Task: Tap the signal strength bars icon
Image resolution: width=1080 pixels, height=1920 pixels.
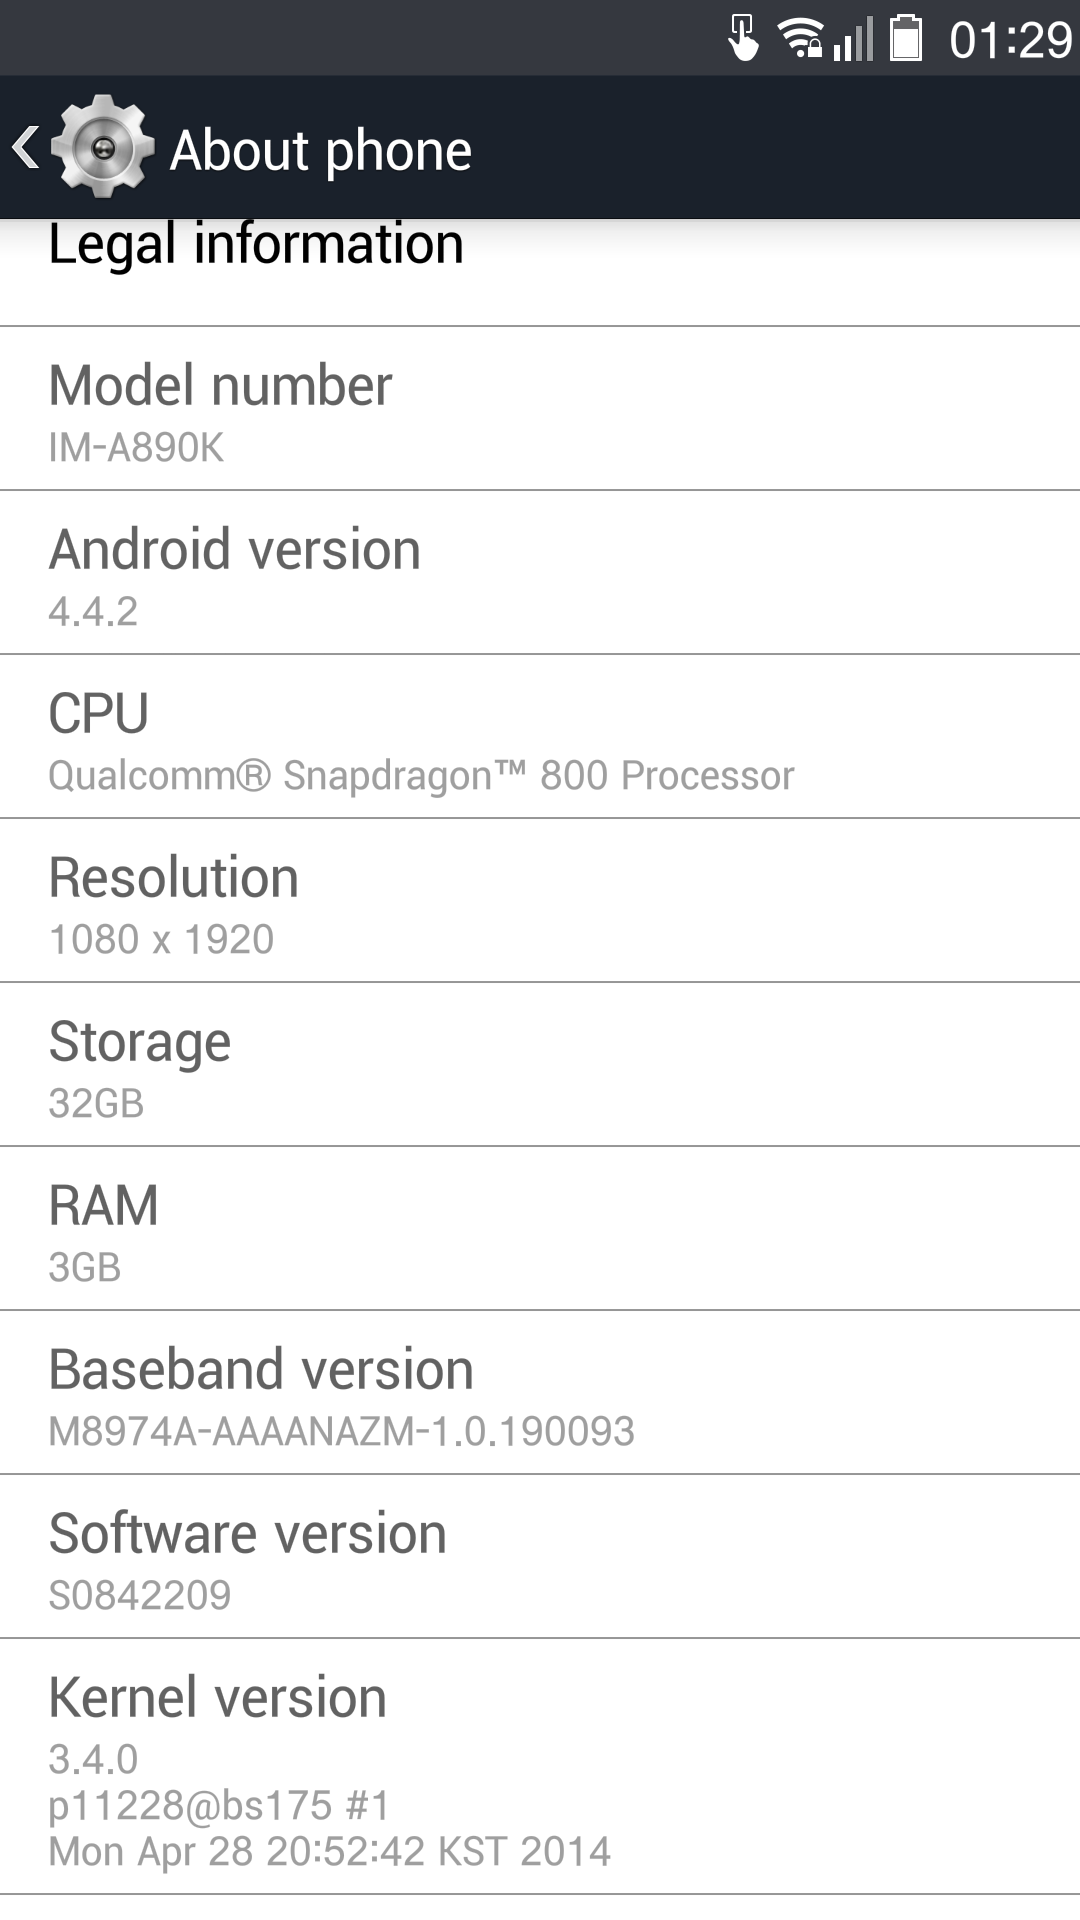Action: (853, 38)
